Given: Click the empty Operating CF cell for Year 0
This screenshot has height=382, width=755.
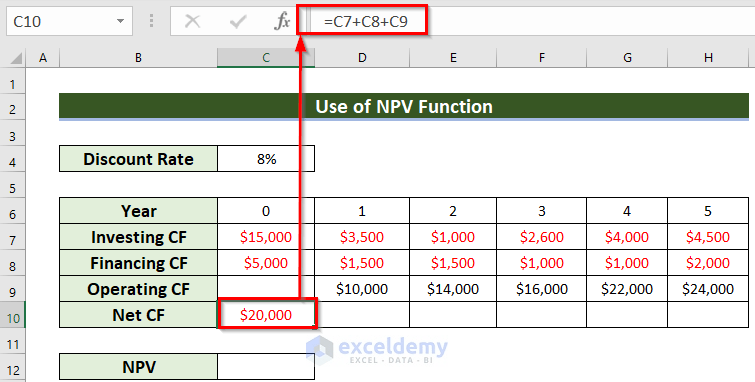Looking at the screenshot, I should coord(266,289).
